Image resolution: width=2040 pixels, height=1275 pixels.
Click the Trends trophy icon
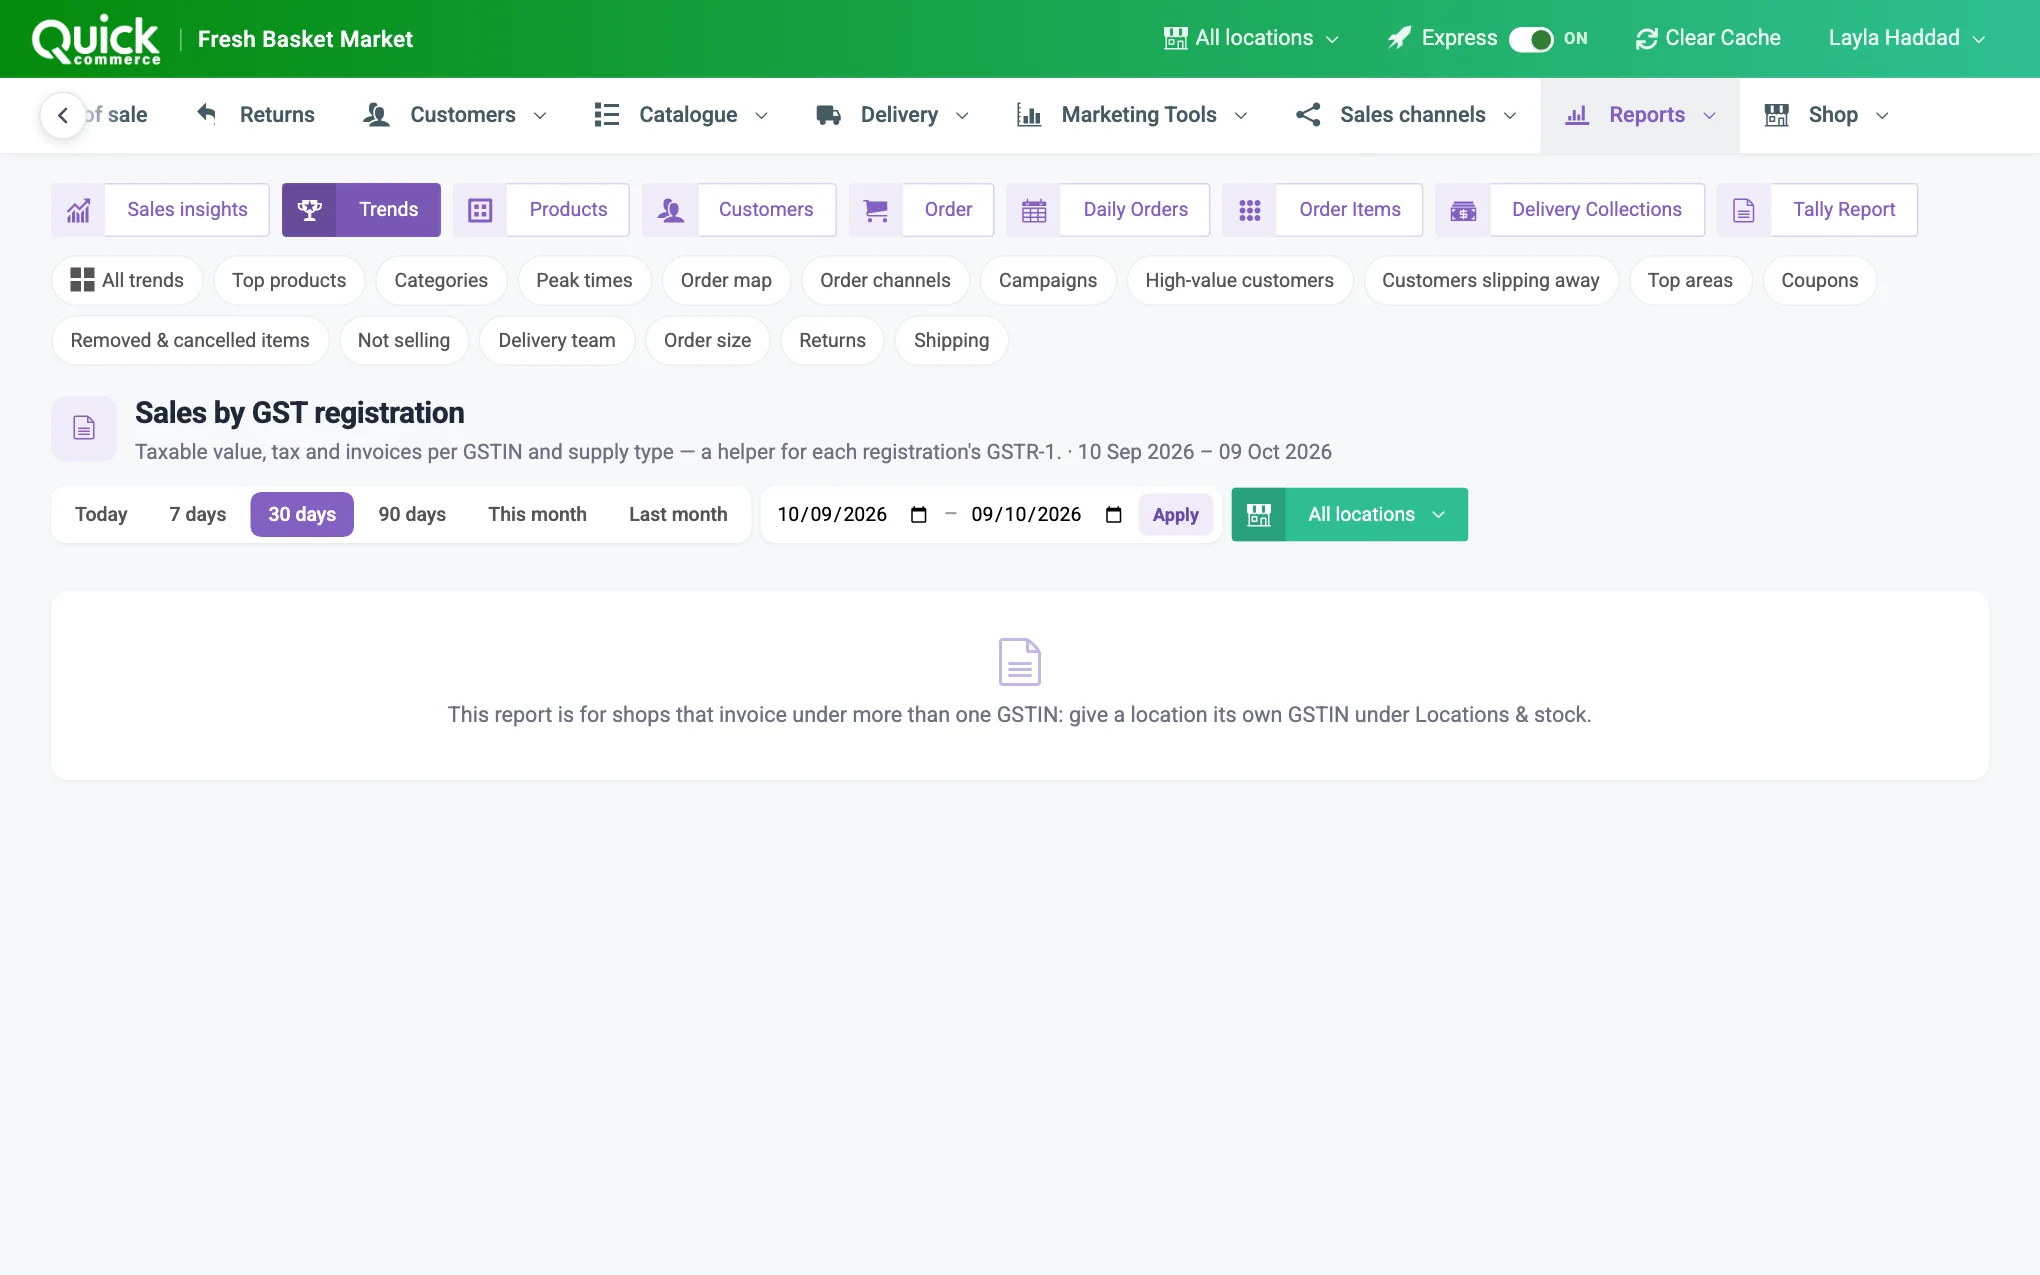pyautogui.click(x=310, y=210)
